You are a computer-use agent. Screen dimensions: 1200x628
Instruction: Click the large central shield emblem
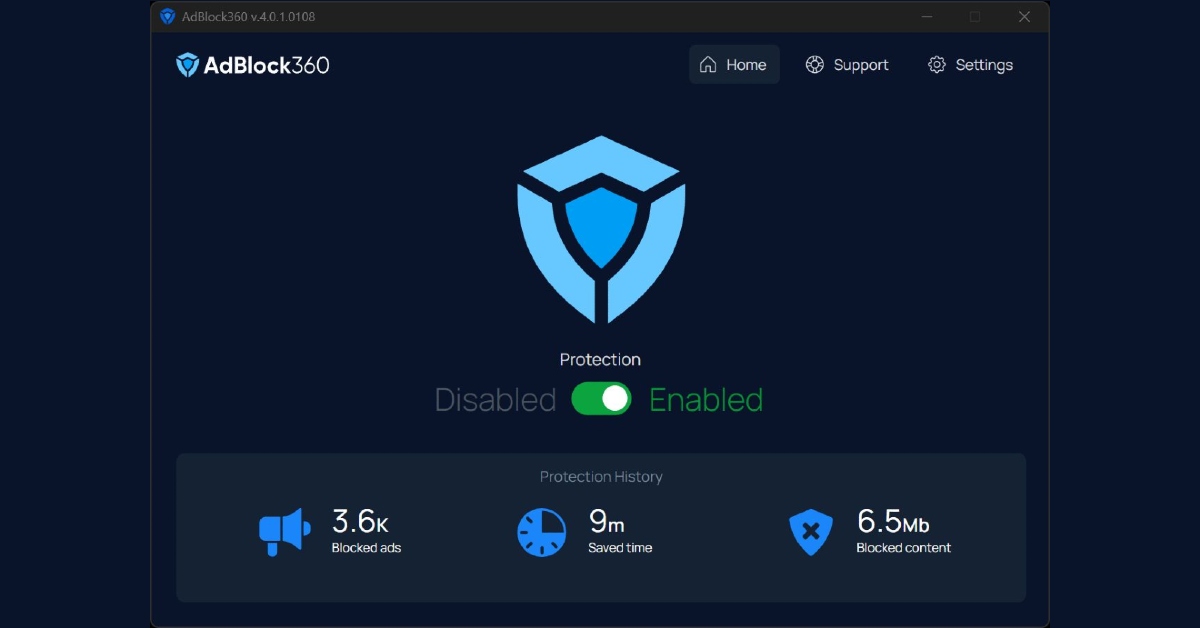tap(601, 229)
